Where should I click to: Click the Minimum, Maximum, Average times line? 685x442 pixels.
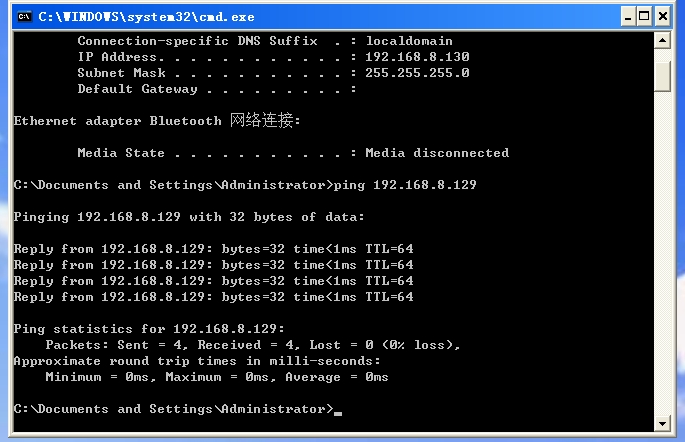[x=217, y=377]
